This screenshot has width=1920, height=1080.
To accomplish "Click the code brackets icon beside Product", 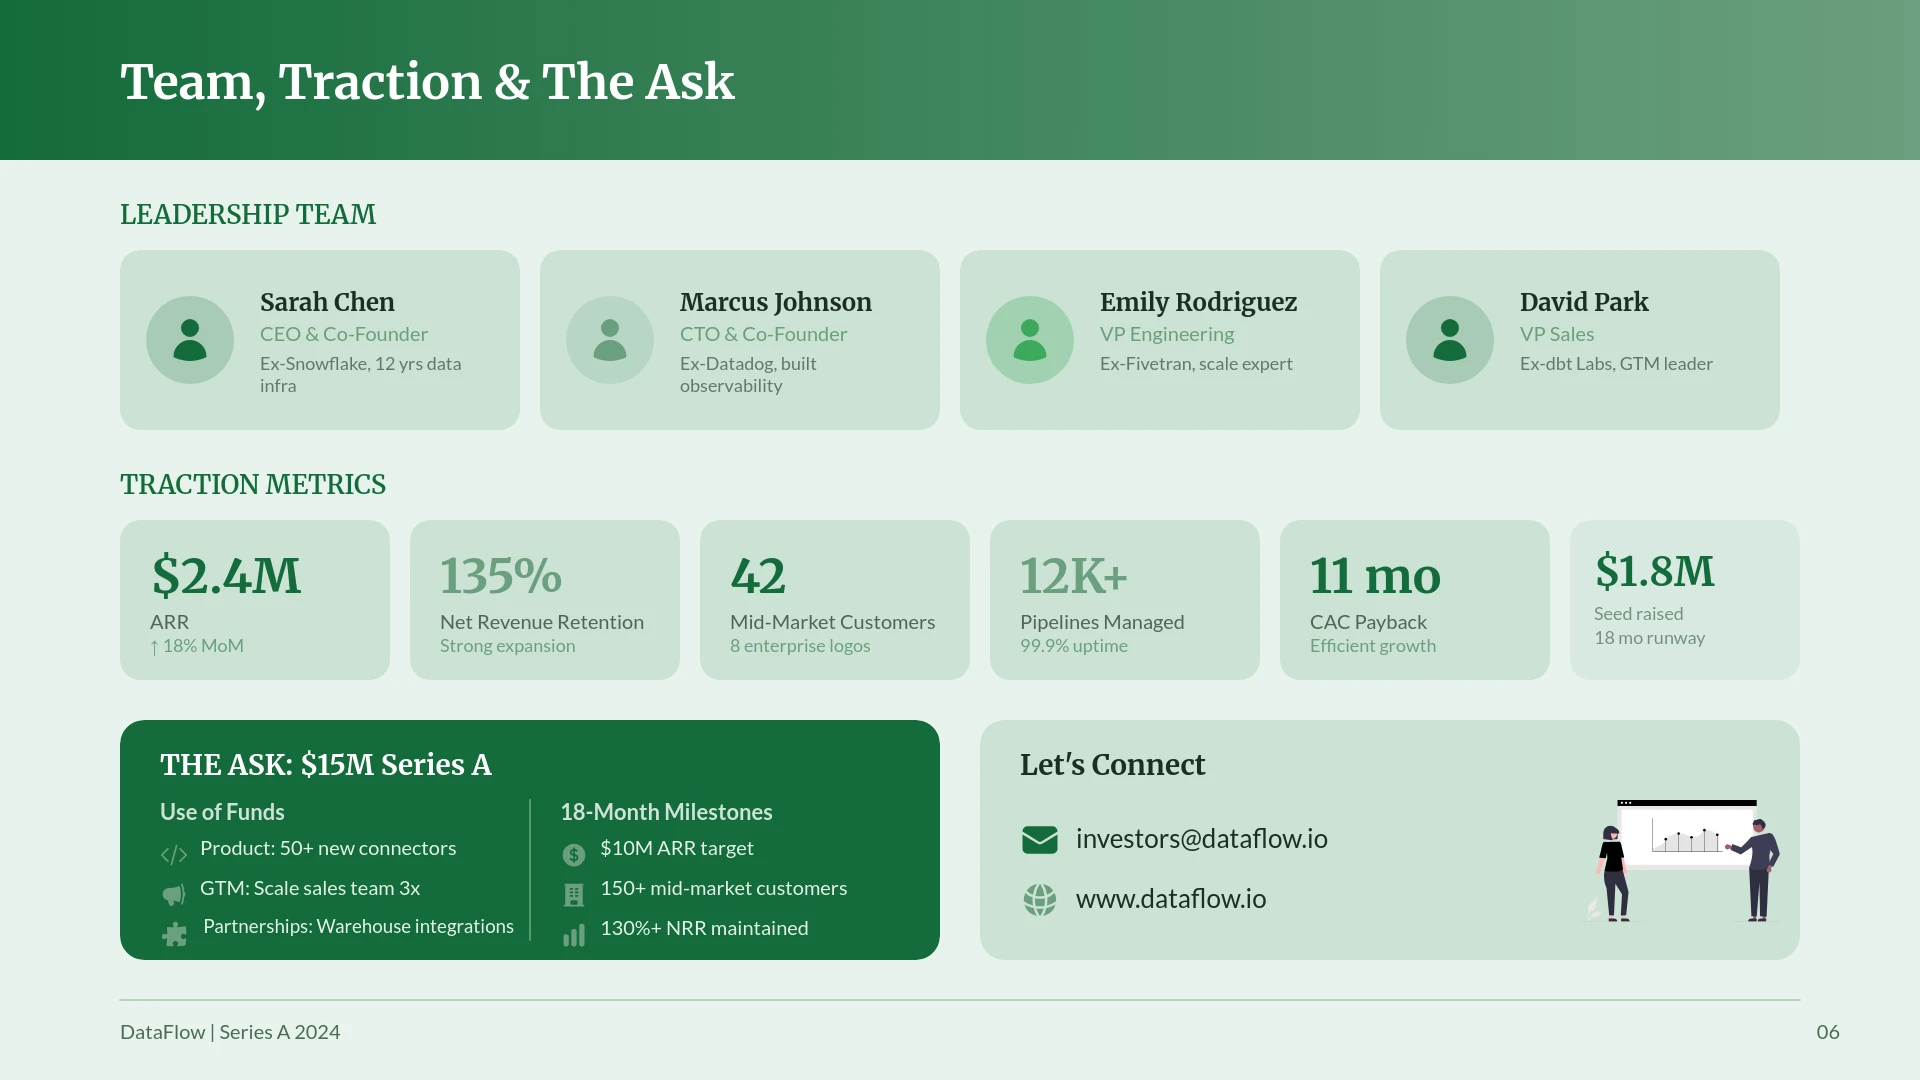I will click(x=174, y=855).
